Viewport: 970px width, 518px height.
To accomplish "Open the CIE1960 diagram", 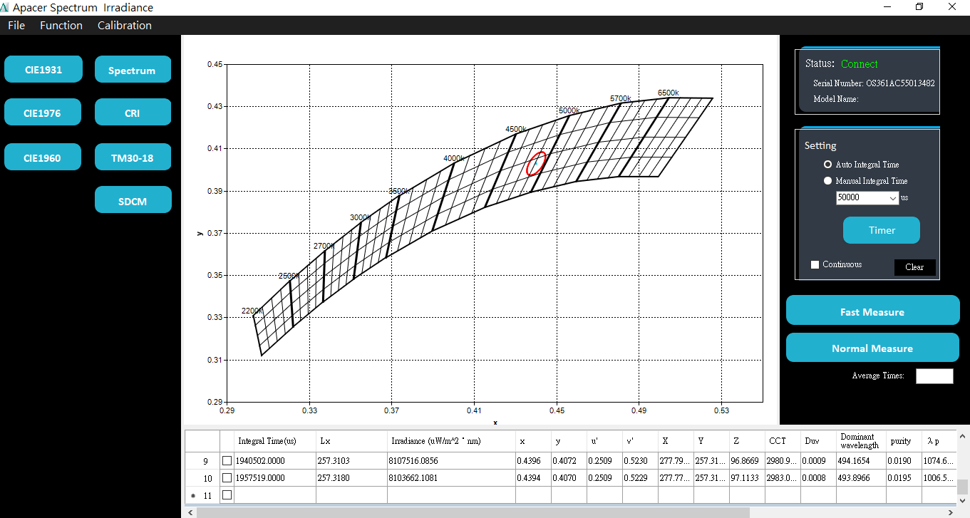I will (x=43, y=157).
